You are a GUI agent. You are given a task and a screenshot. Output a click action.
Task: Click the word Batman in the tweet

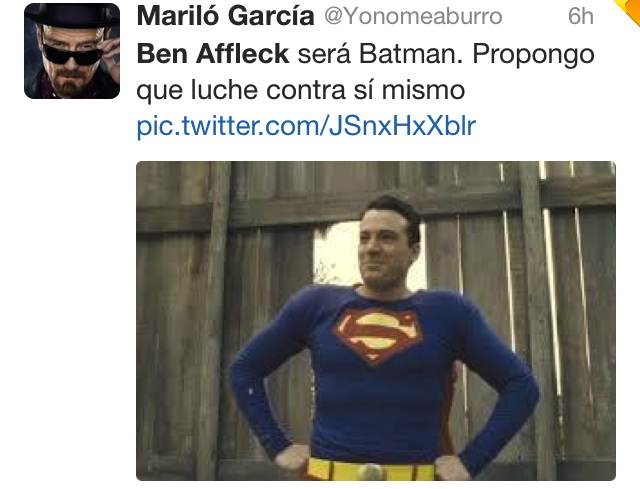[411, 53]
